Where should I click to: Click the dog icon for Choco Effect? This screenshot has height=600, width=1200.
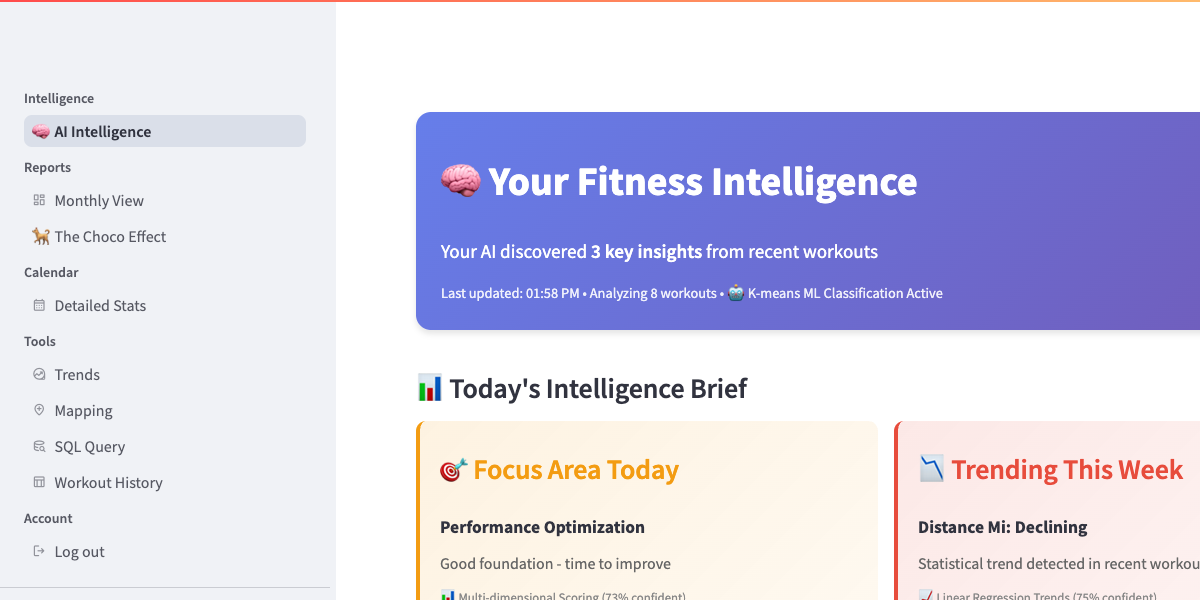[x=40, y=236]
